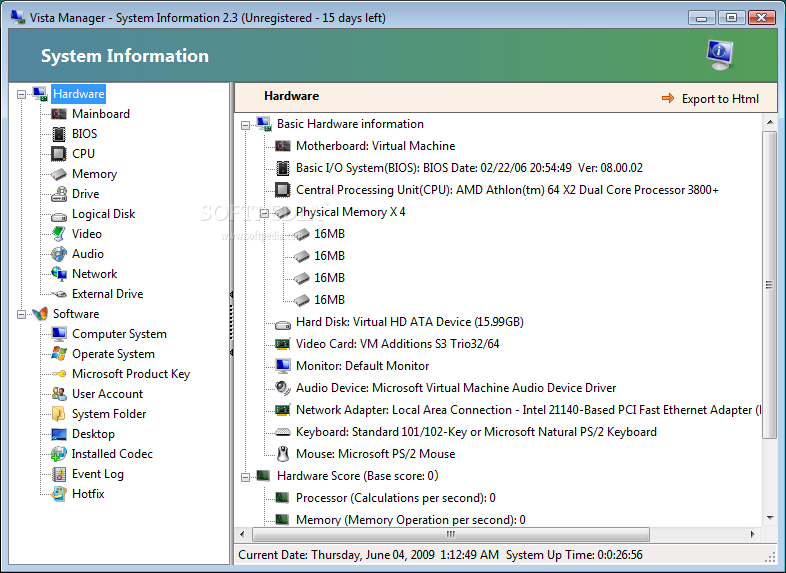Click the CPU icon in the Hardware tree

(x=59, y=154)
